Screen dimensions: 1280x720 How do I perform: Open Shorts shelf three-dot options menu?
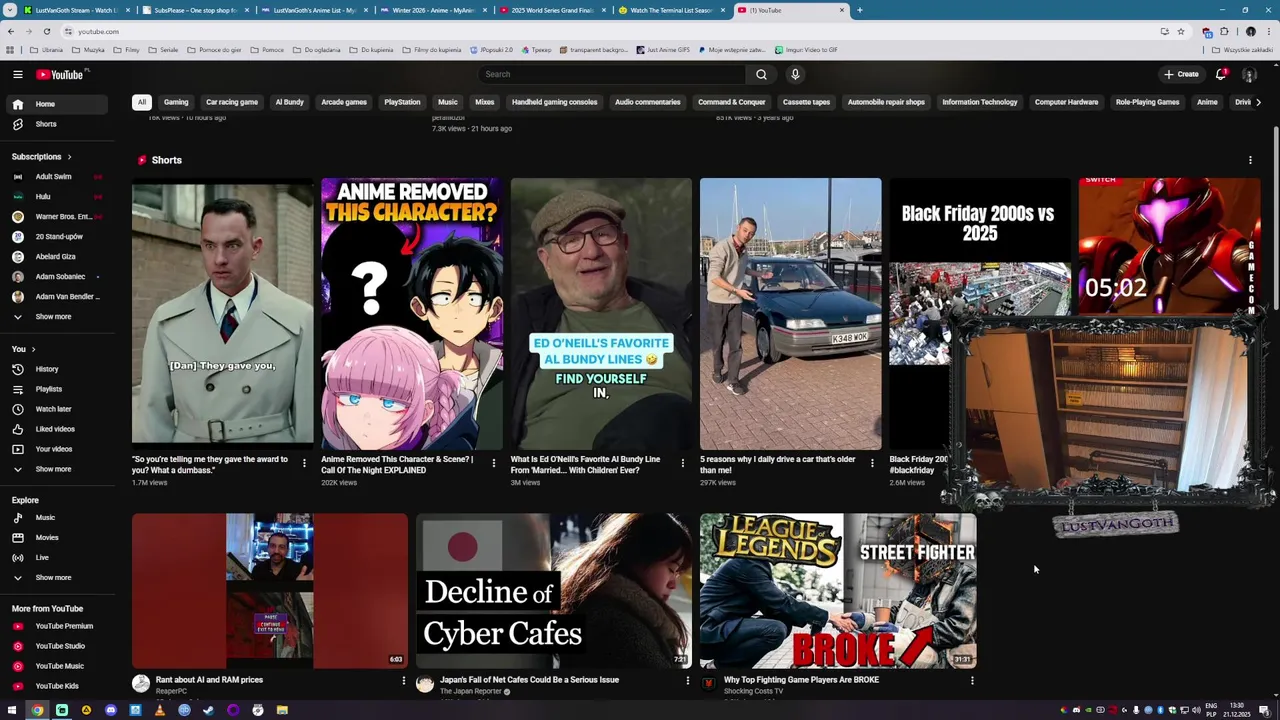coord(1250,160)
